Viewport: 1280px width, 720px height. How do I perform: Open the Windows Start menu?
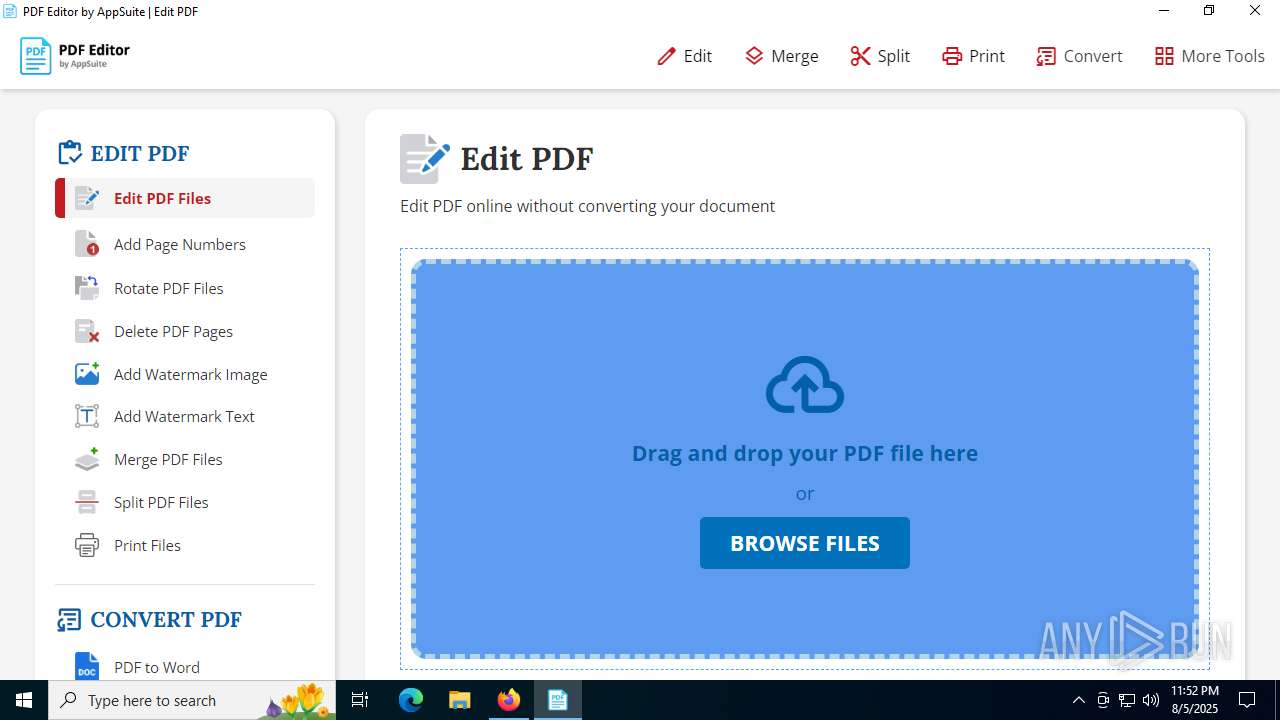24,700
